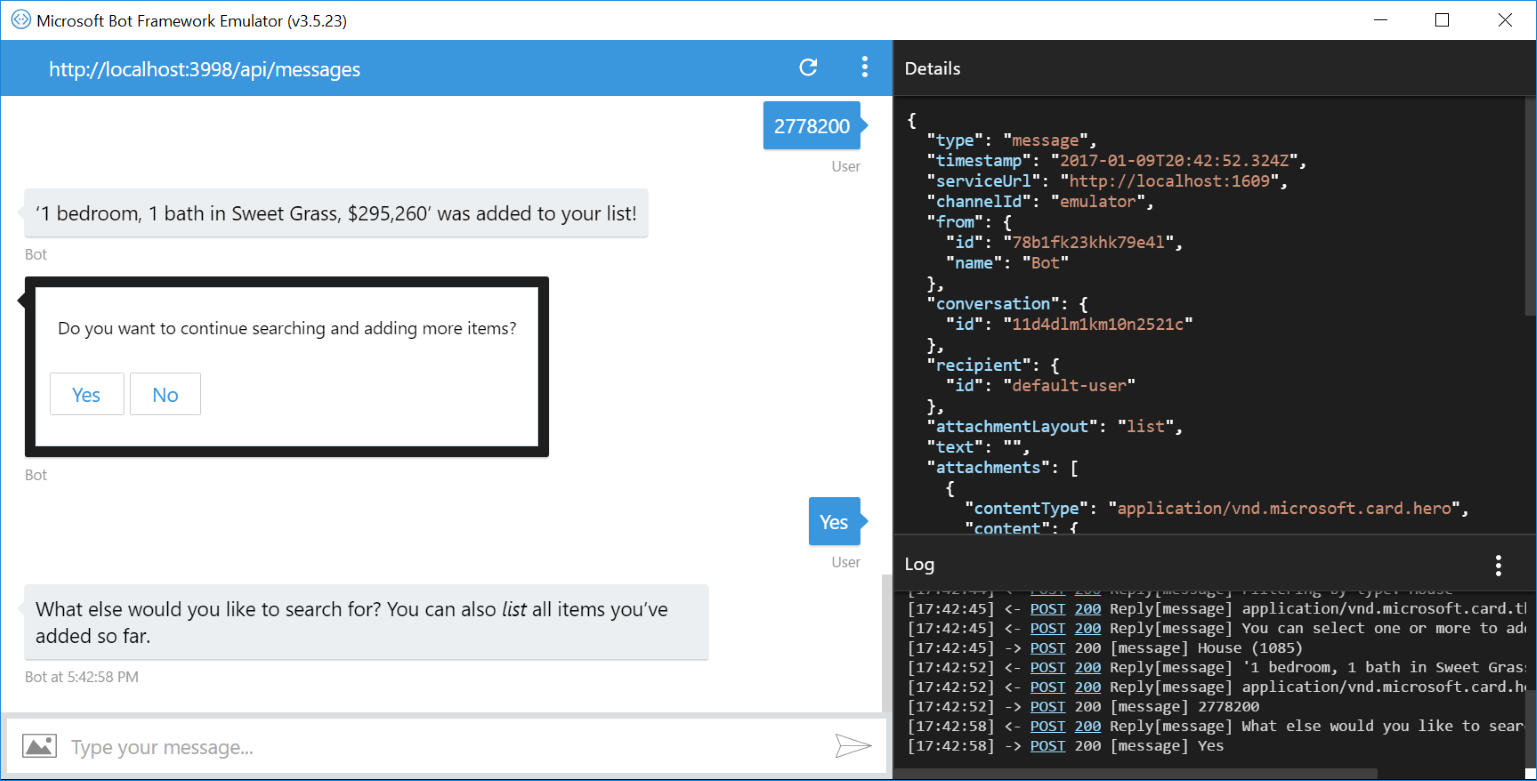Click the 'Bot at 5:42:58 PM' timestamp

pyautogui.click(x=82, y=677)
